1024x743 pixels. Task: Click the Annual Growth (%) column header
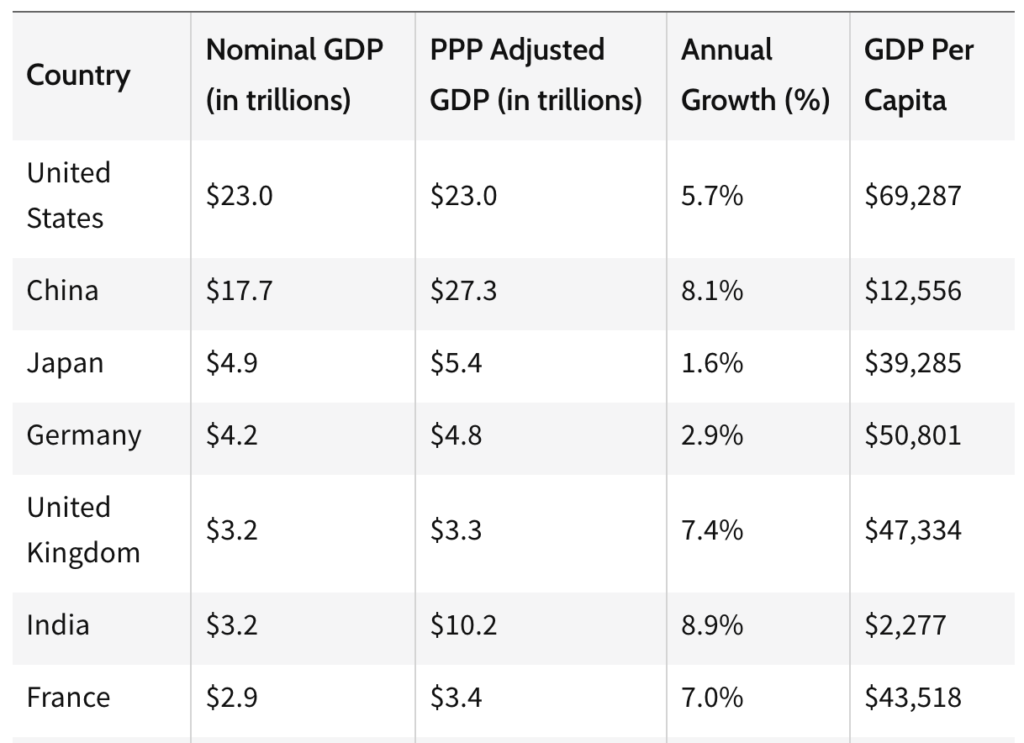[755, 75]
